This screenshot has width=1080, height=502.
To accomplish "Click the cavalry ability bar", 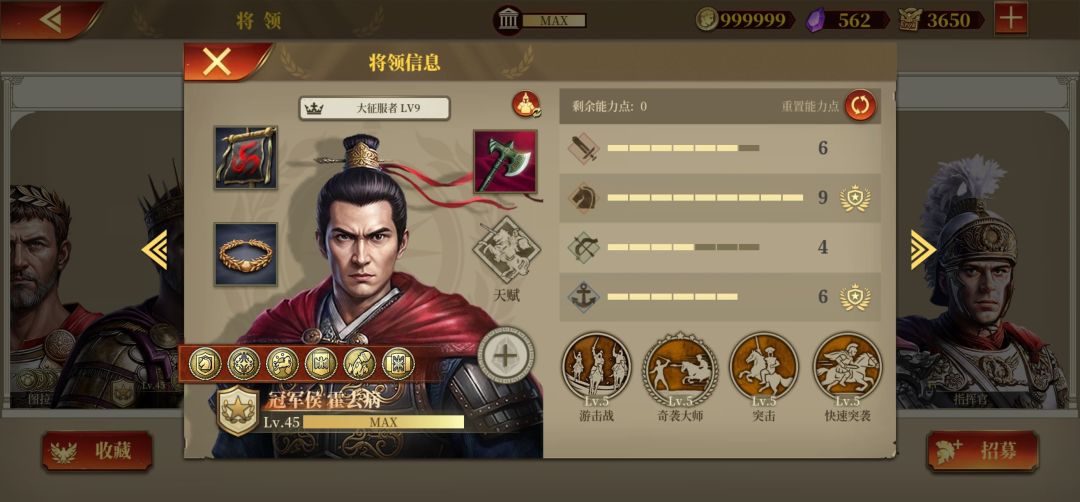I will pyautogui.click(x=720, y=198).
